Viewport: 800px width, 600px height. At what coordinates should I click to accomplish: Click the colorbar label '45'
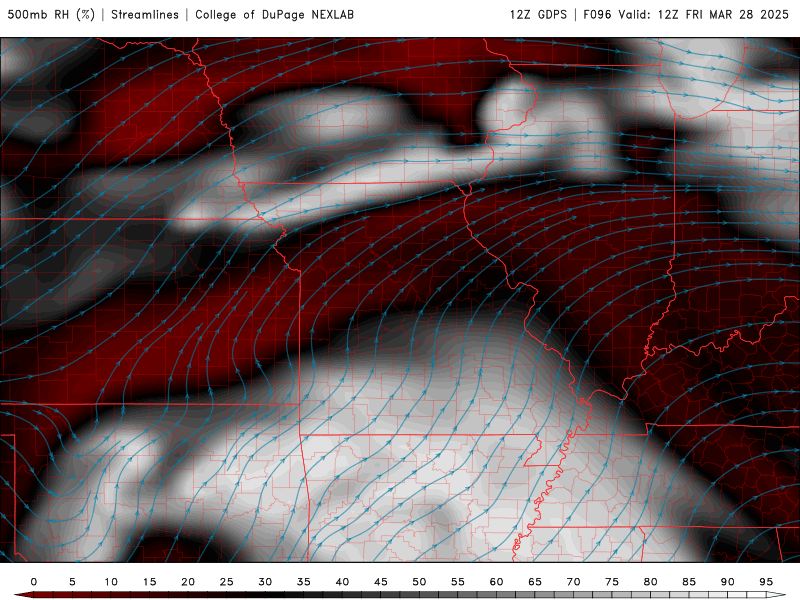tap(381, 582)
